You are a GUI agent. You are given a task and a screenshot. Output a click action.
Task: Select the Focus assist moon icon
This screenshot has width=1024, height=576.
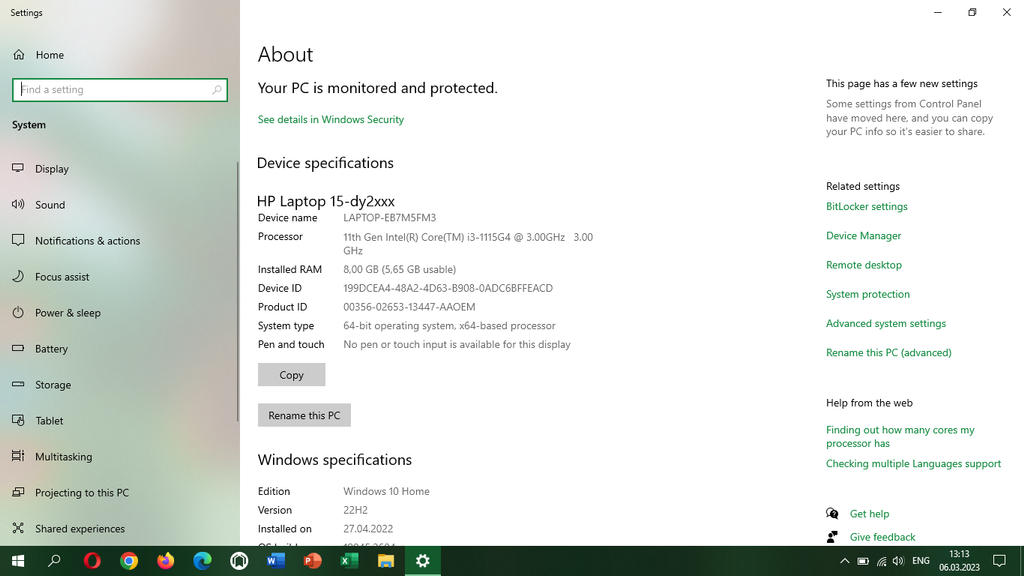point(18,276)
